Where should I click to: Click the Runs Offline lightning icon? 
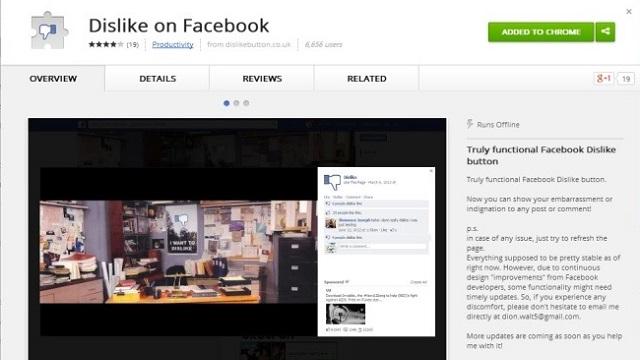click(470, 124)
